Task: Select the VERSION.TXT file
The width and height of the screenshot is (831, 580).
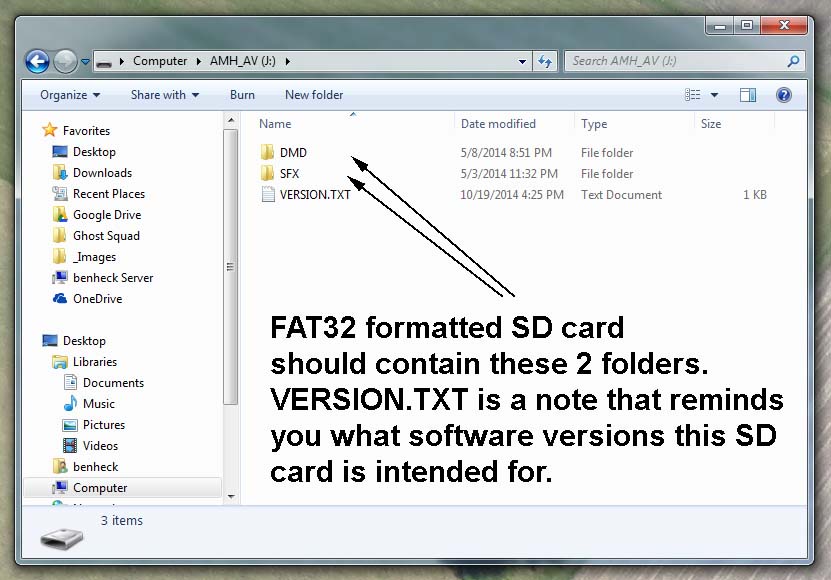Action: [x=314, y=195]
